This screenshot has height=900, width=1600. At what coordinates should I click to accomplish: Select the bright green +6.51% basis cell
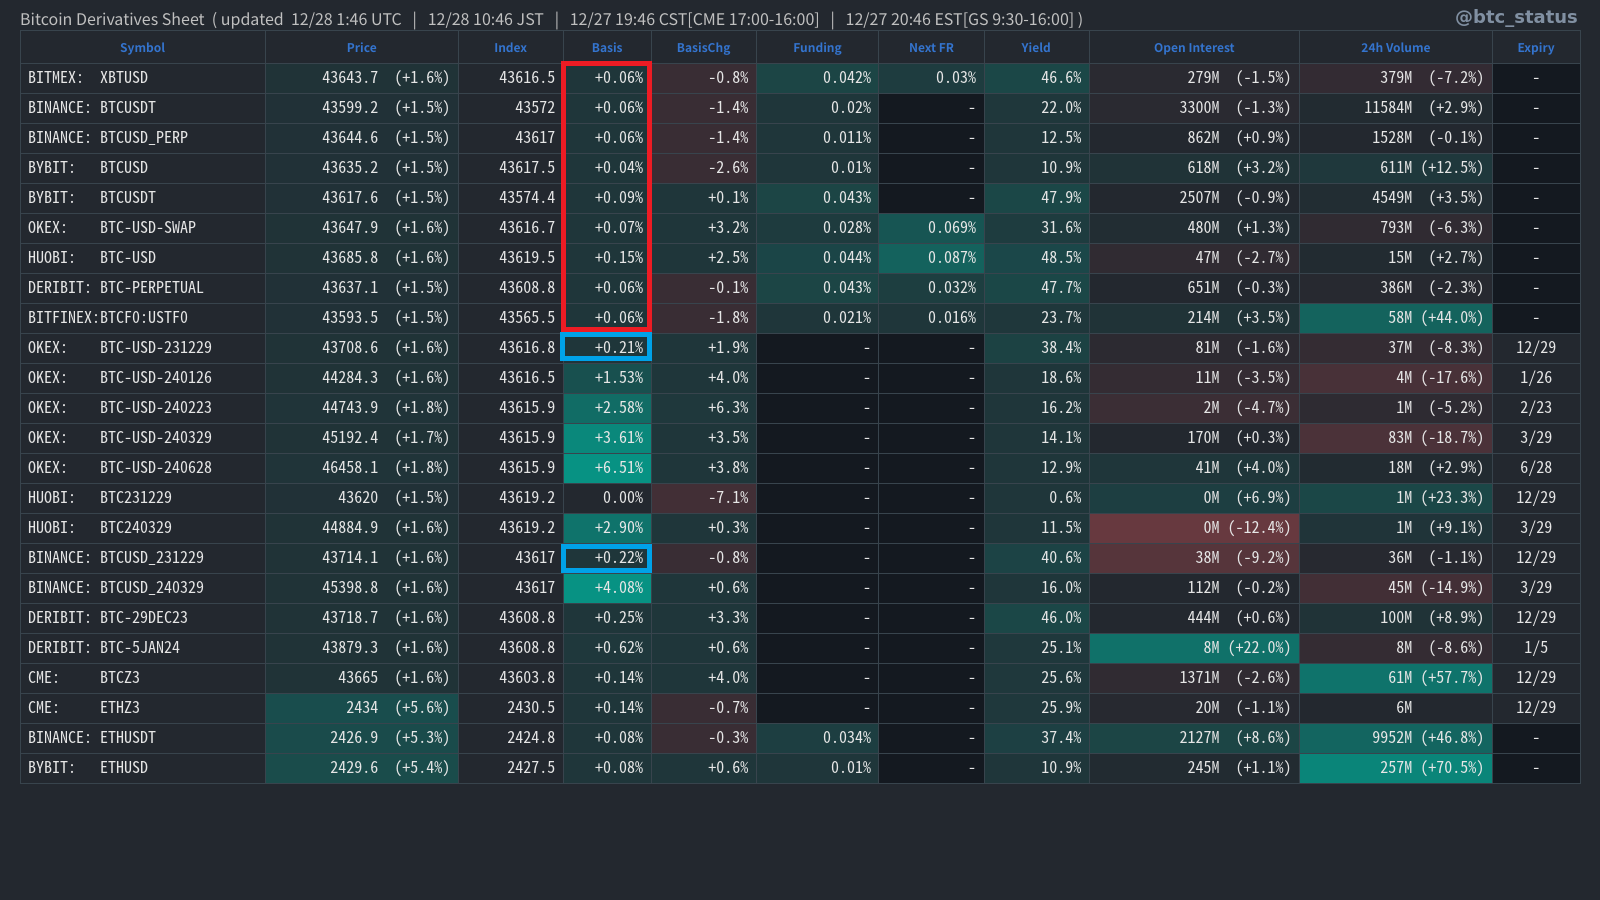[x=607, y=468]
